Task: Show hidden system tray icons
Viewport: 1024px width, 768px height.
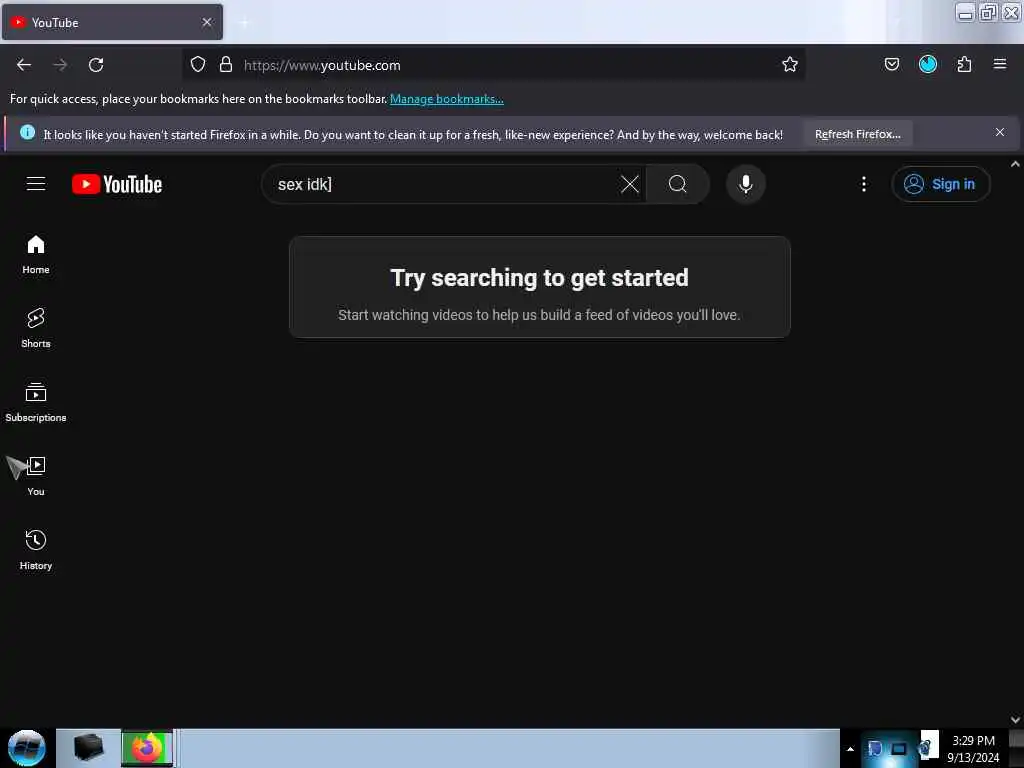Action: click(850, 749)
